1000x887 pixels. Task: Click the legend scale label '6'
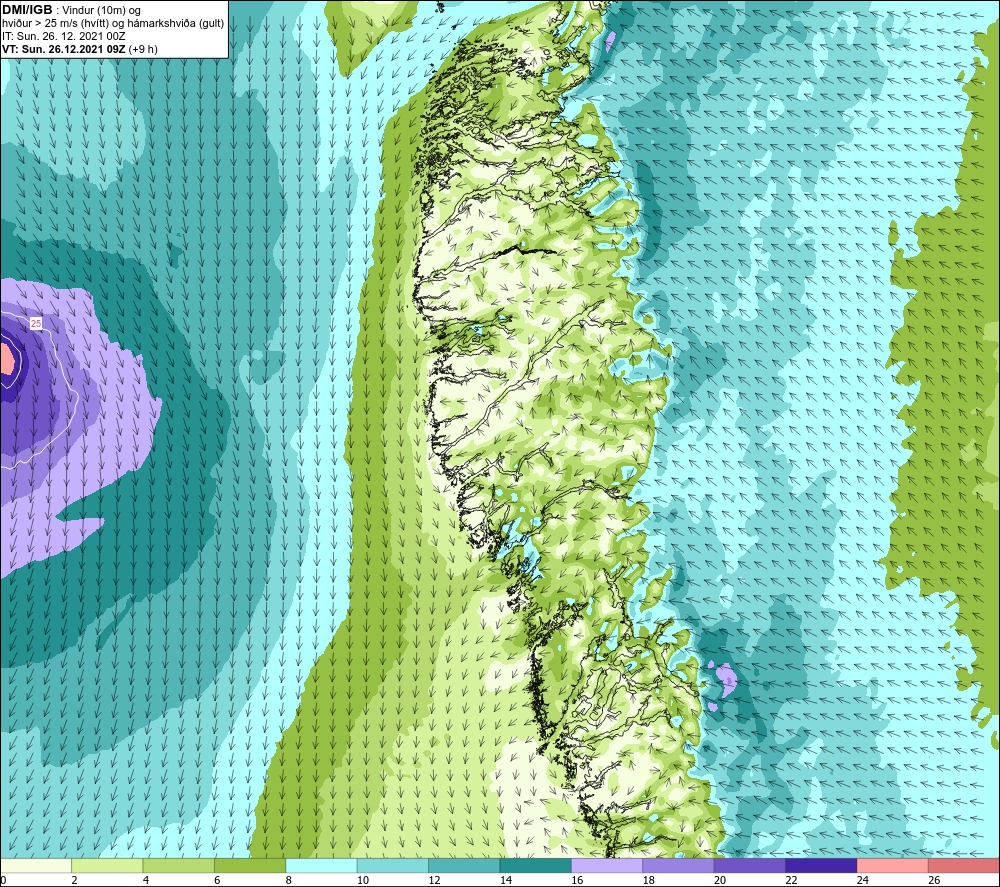coord(217,880)
